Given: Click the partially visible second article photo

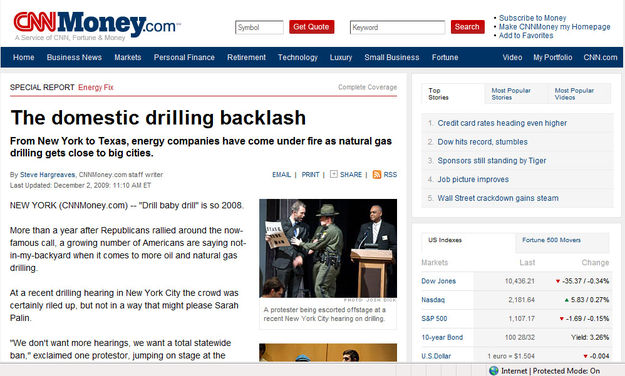Looking at the screenshot, I should click(328, 352).
